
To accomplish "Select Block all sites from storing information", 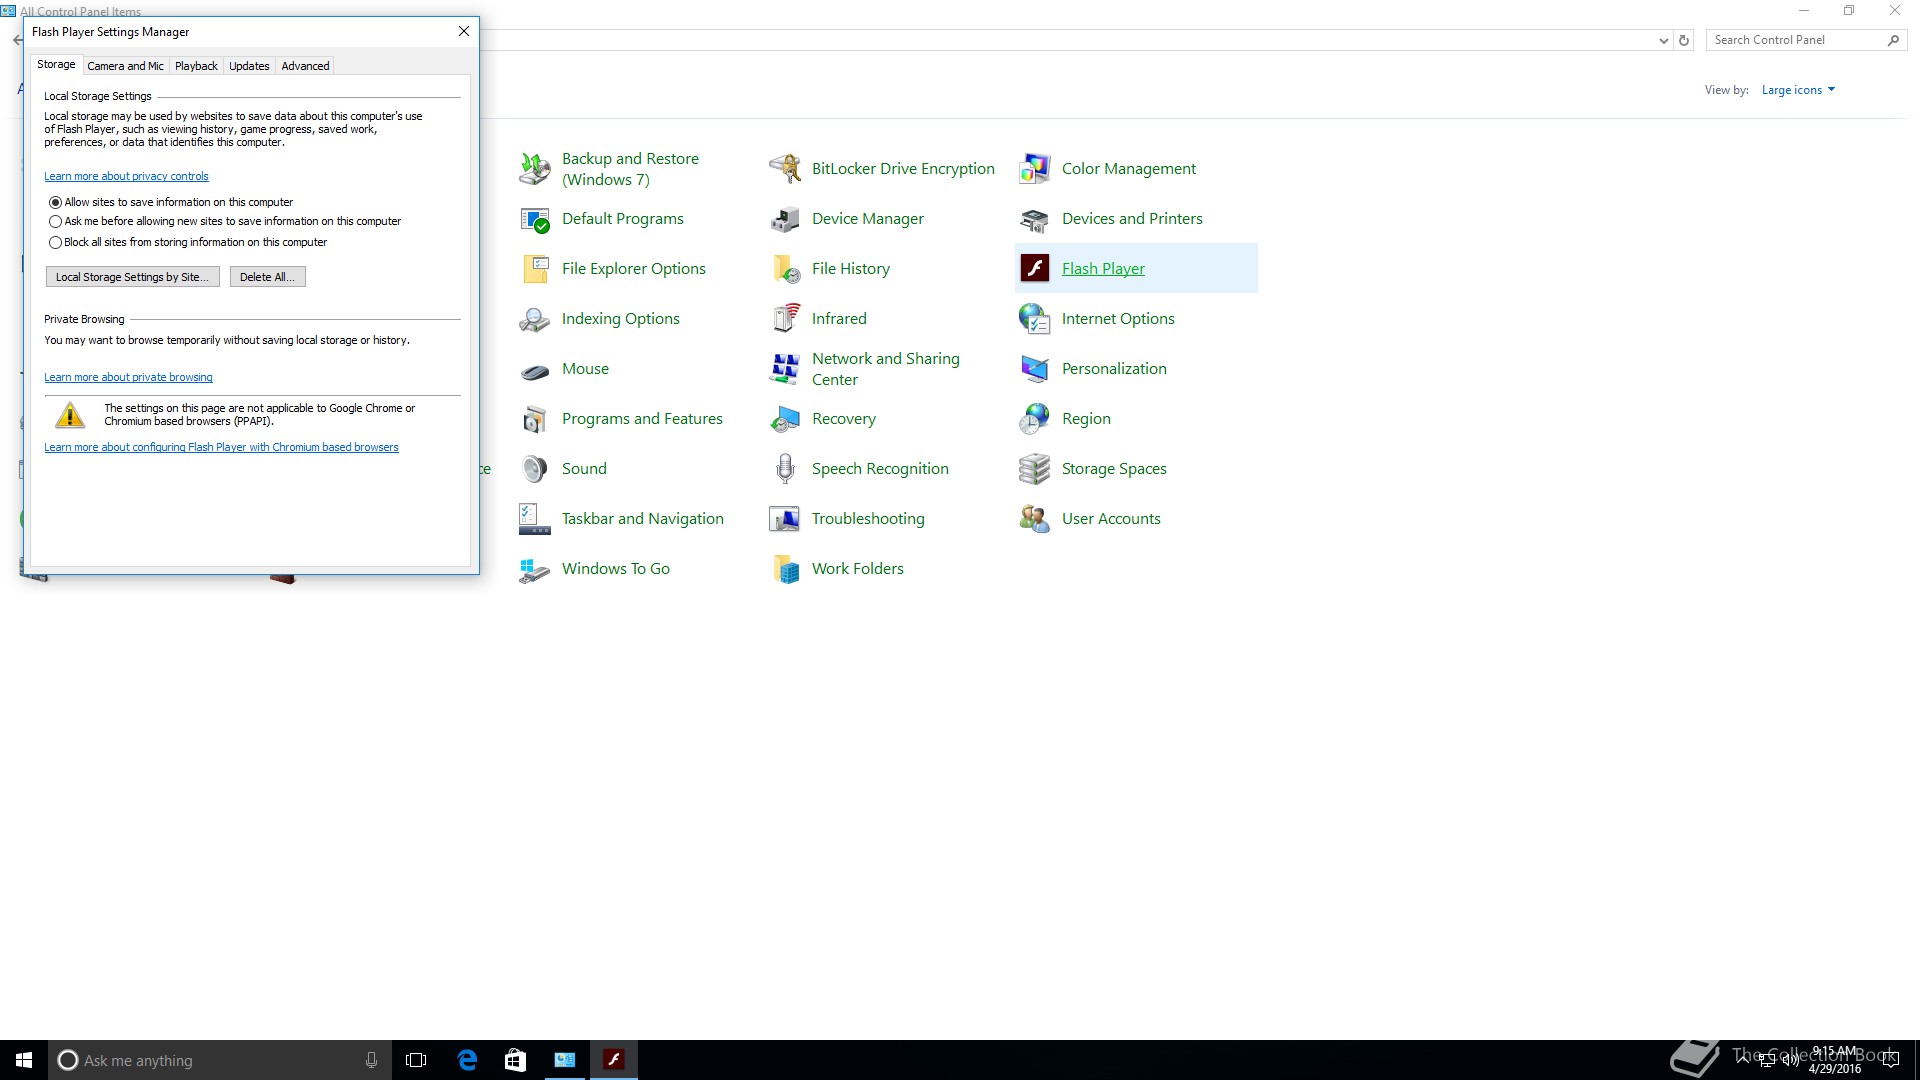I will coord(56,242).
